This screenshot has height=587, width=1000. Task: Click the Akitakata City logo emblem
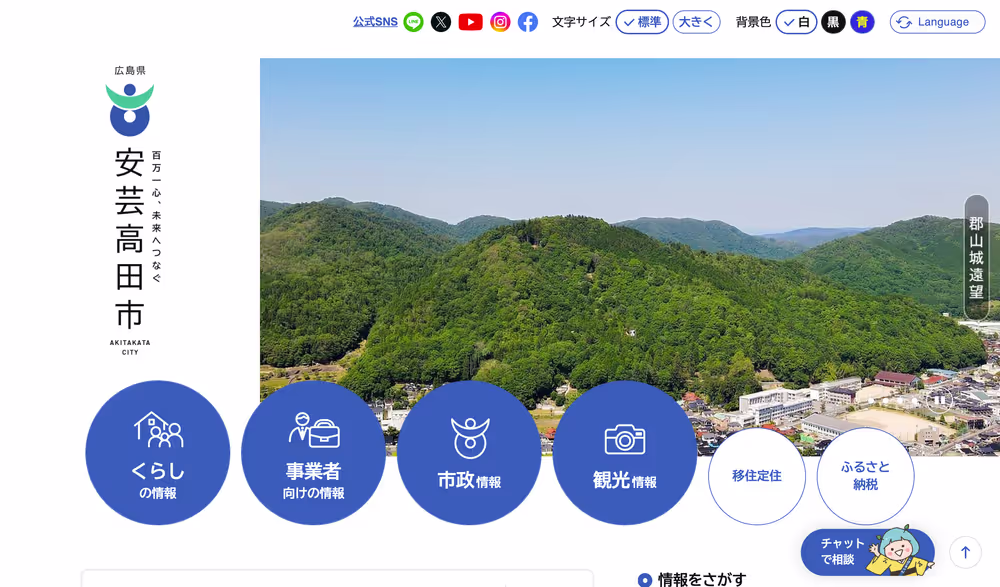[130, 110]
